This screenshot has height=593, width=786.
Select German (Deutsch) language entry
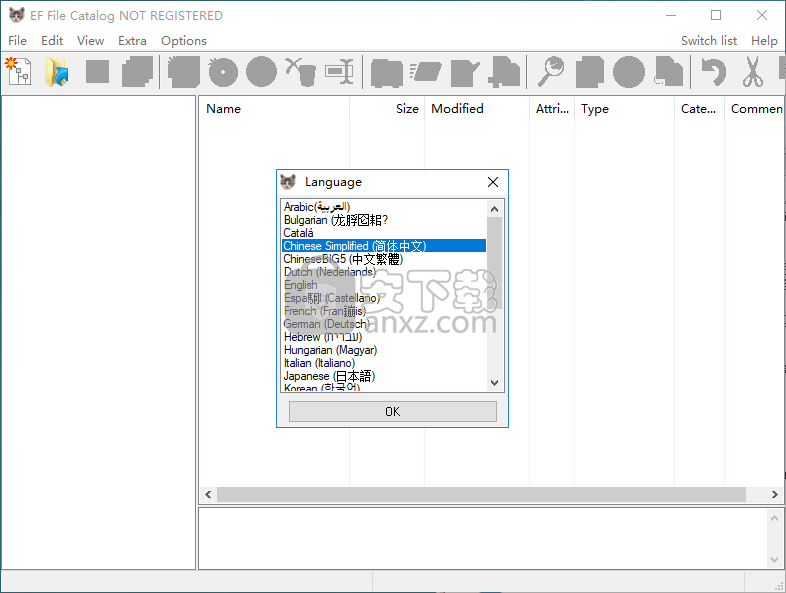pos(383,324)
